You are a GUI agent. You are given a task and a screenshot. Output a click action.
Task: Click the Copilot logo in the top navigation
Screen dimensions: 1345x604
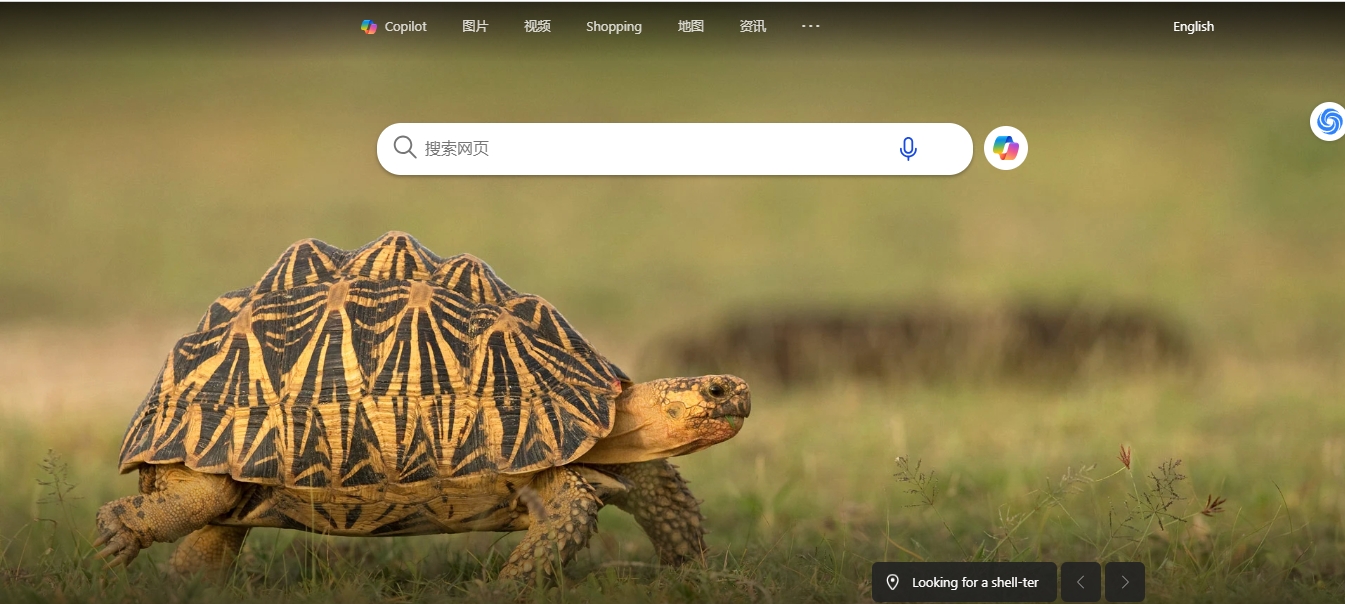(369, 27)
